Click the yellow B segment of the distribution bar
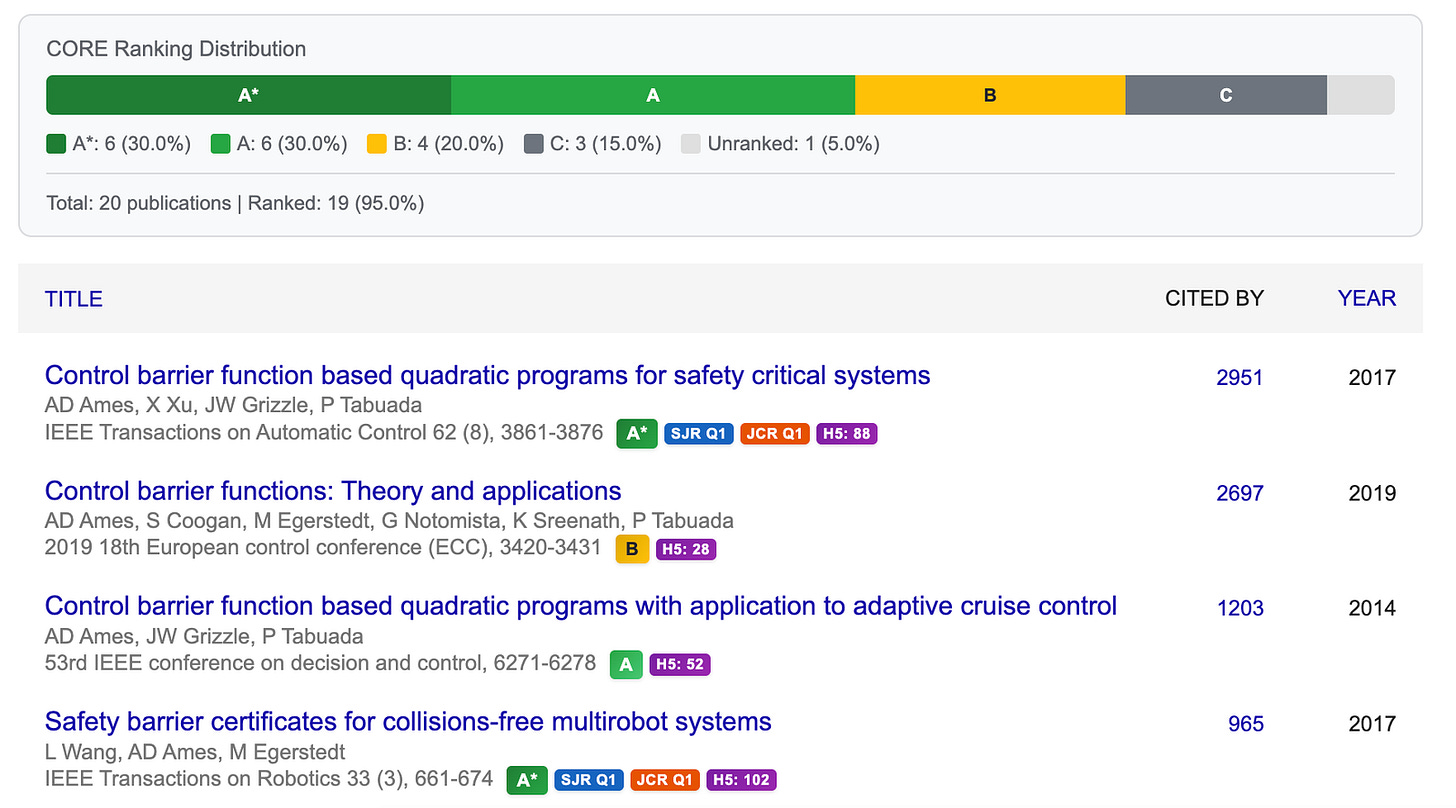This screenshot has height=808, width=1456. tap(990, 95)
